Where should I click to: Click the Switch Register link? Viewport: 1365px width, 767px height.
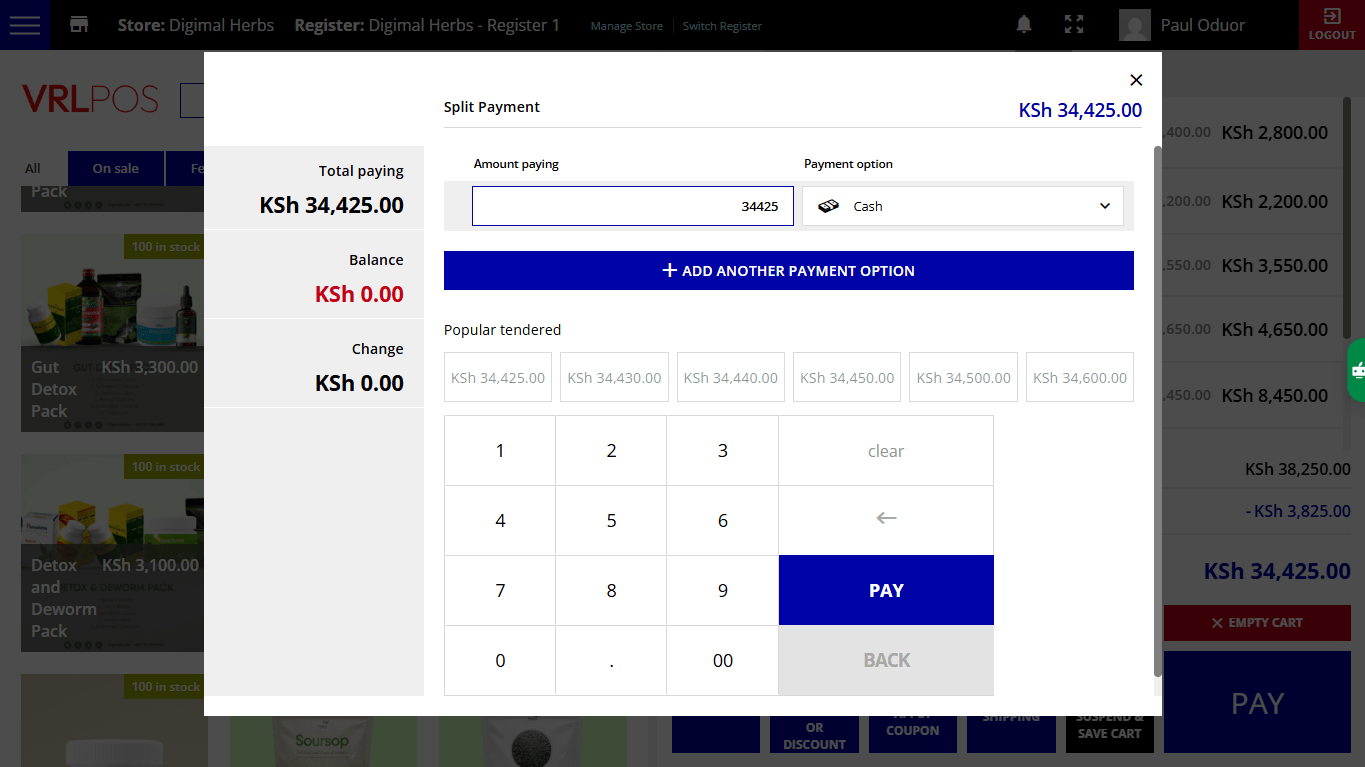[722, 26]
